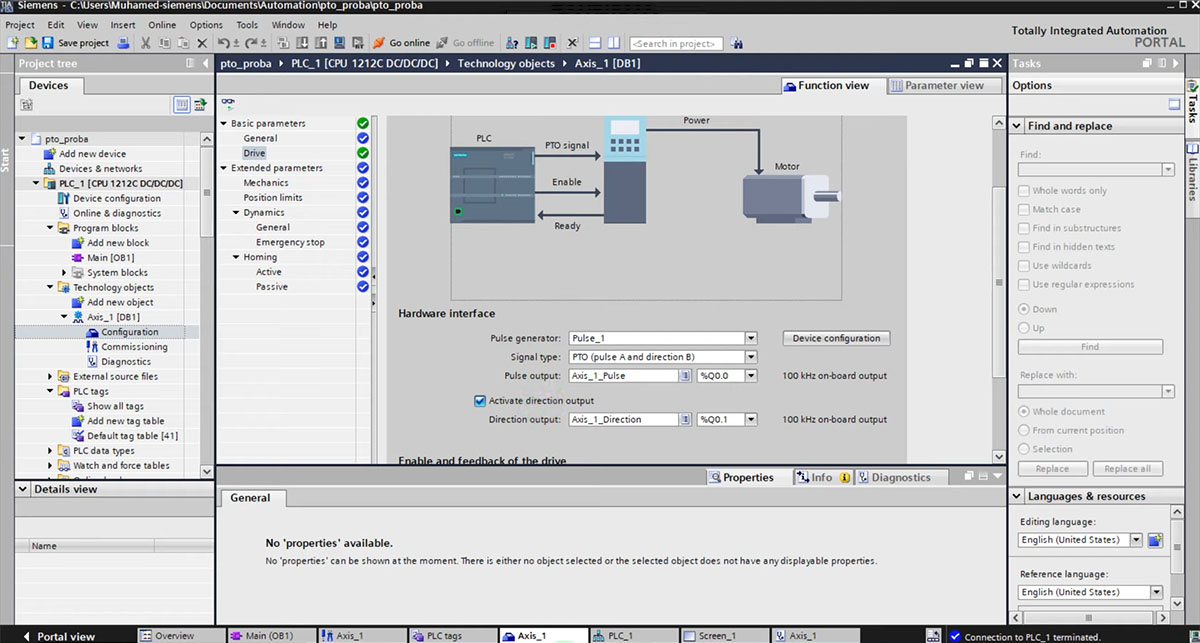Viewport: 1200px width, 643px height.
Task: Check the Find in substructures checkbox
Action: pyautogui.click(x=1024, y=228)
